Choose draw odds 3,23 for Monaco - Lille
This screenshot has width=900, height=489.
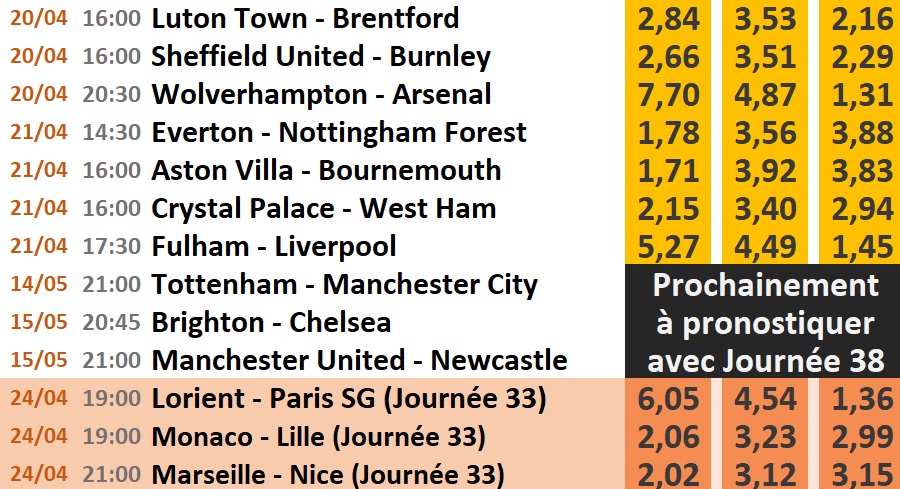(765, 437)
